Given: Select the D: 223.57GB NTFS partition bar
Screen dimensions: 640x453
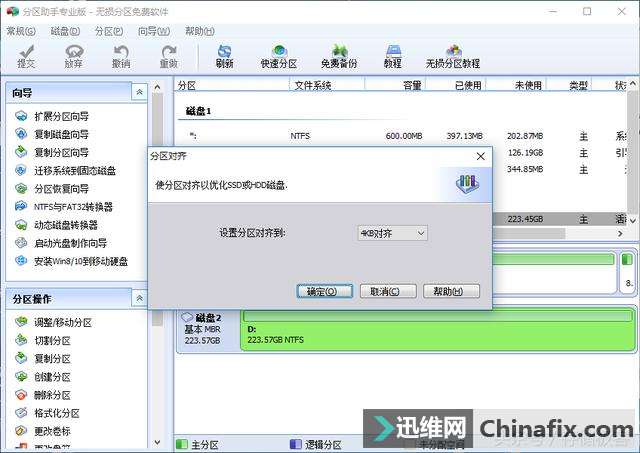Looking at the screenshot, I should [x=438, y=330].
